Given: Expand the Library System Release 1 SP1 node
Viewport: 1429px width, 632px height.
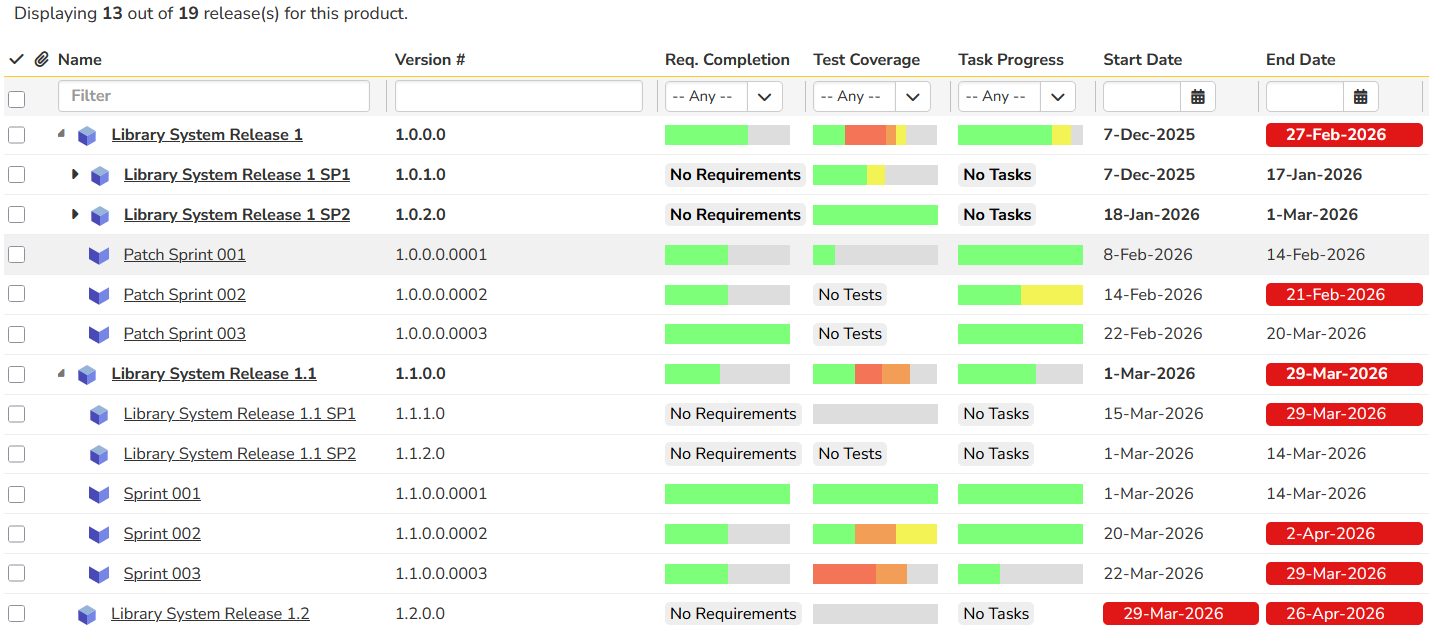Looking at the screenshot, I should click(x=75, y=175).
